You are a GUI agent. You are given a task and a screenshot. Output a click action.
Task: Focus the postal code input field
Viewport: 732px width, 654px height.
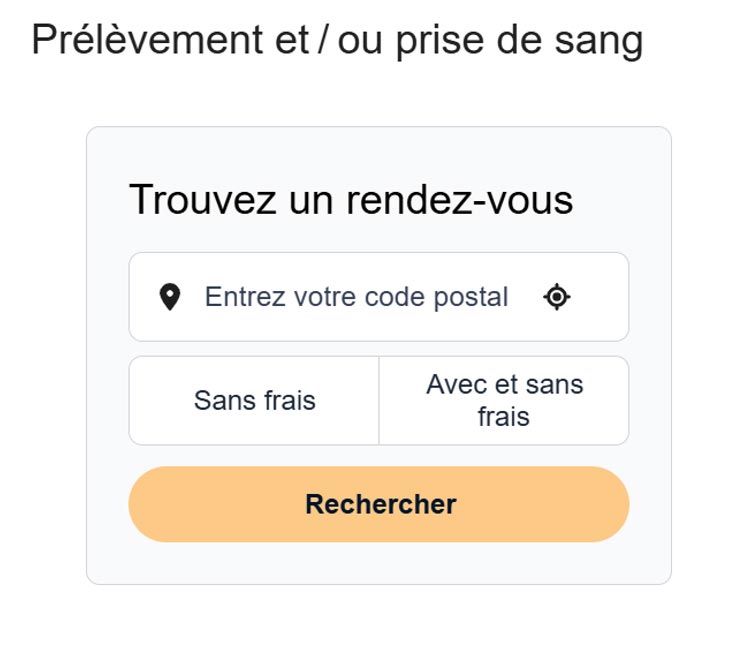[356, 297]
